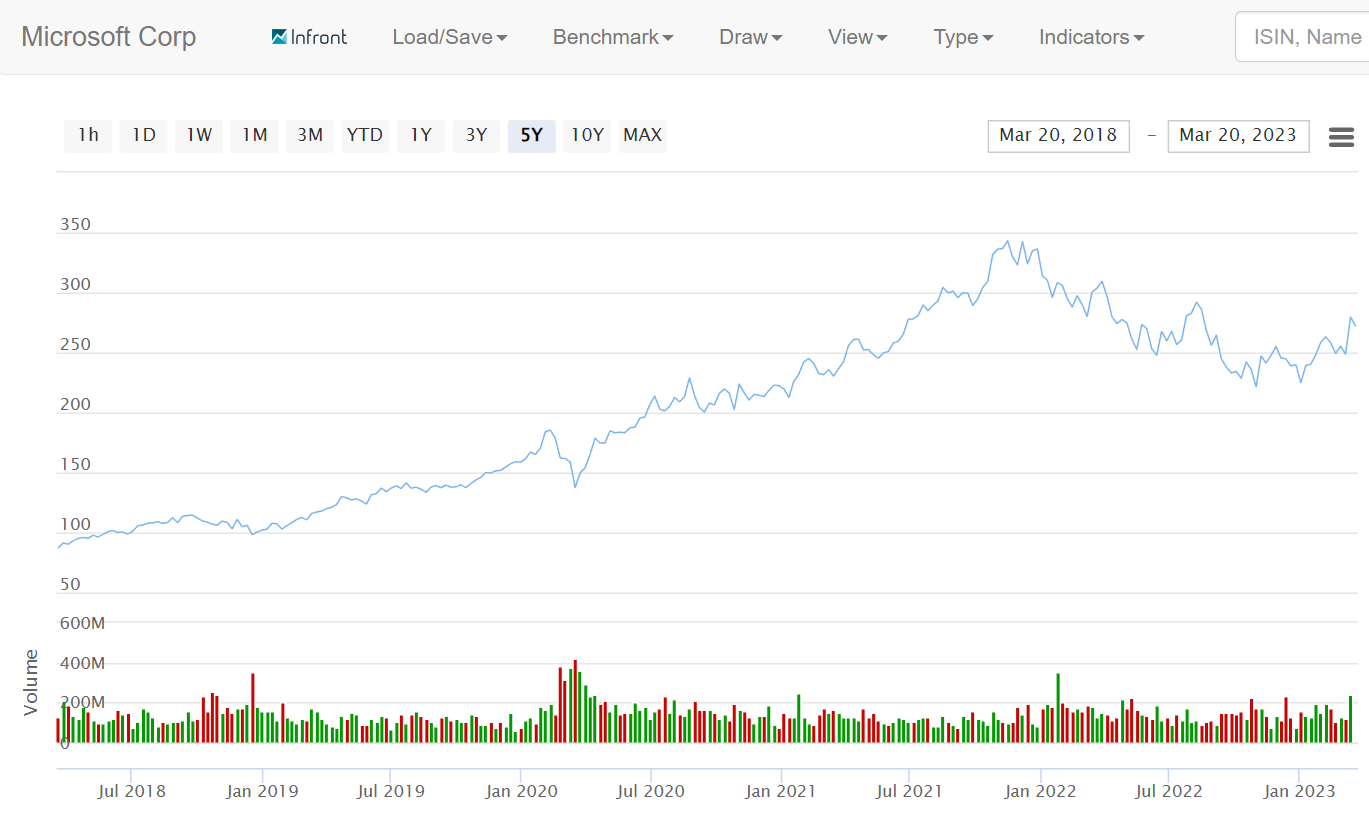This screenshot has height=815, width=1369.
Task: Click the 300 price axis label
Action: [x=75, y=284]
